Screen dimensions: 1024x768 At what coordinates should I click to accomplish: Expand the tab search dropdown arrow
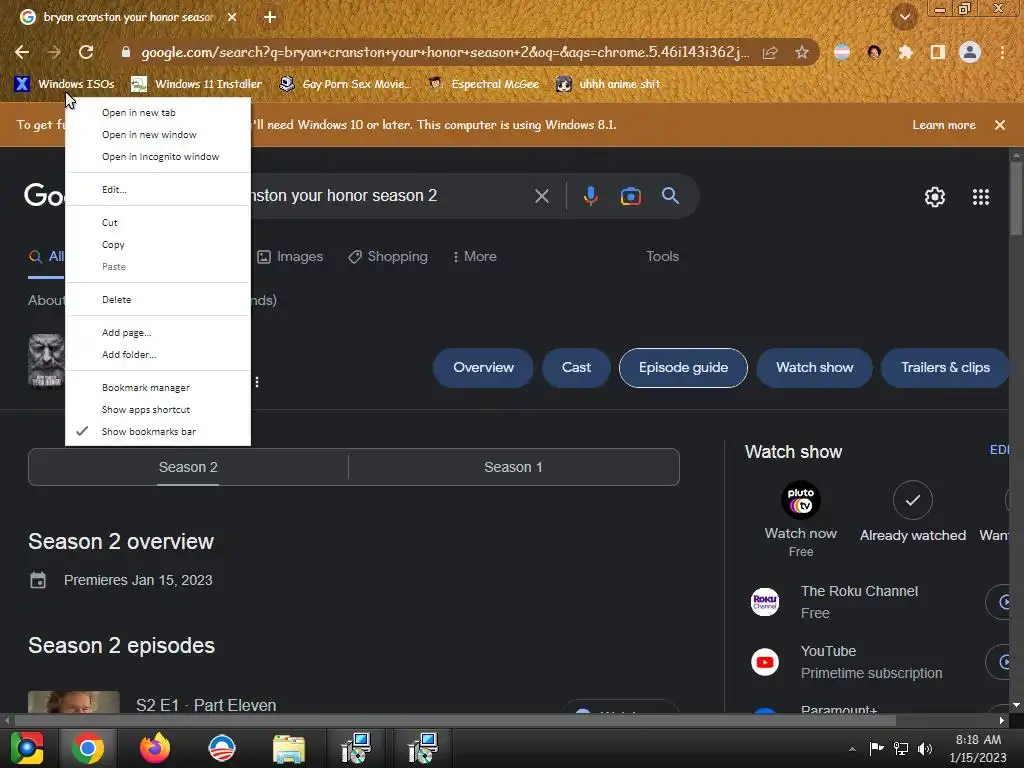(x=905, y=17)
